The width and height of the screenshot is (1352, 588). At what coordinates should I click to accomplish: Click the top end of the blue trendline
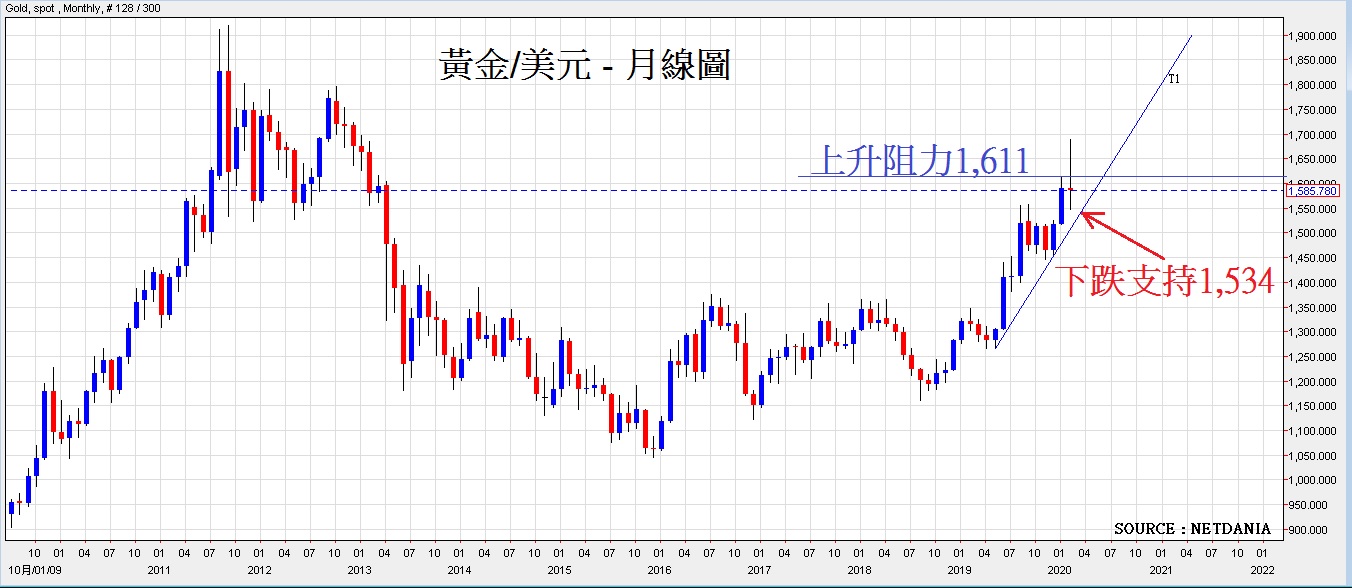tap(1191, 37)
